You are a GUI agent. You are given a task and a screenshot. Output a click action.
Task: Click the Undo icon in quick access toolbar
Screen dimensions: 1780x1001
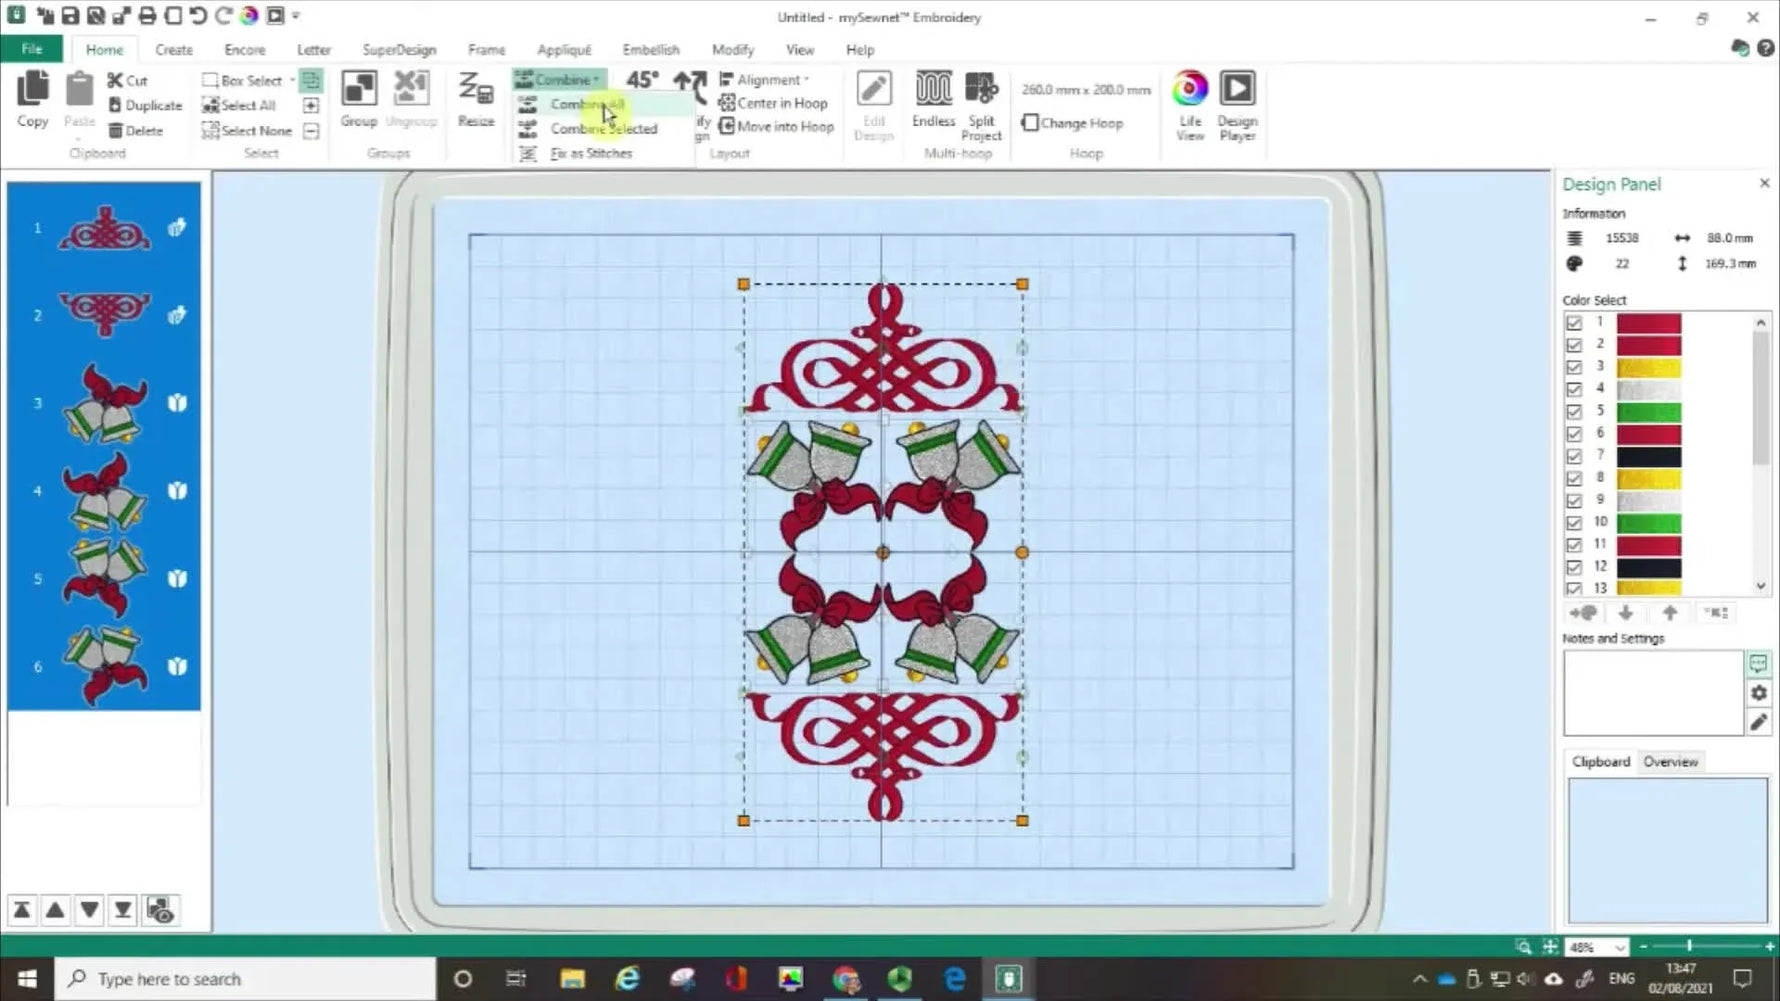point(198,16)
